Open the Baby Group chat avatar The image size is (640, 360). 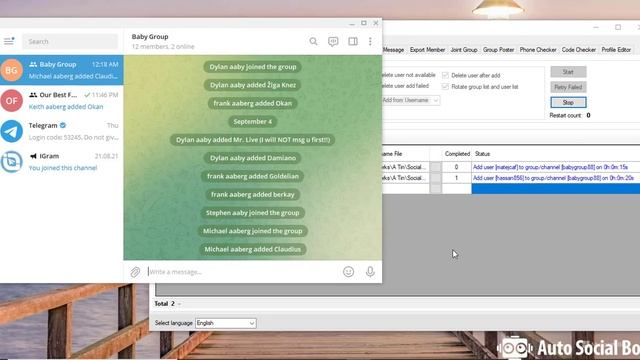[x=11, y=70]
